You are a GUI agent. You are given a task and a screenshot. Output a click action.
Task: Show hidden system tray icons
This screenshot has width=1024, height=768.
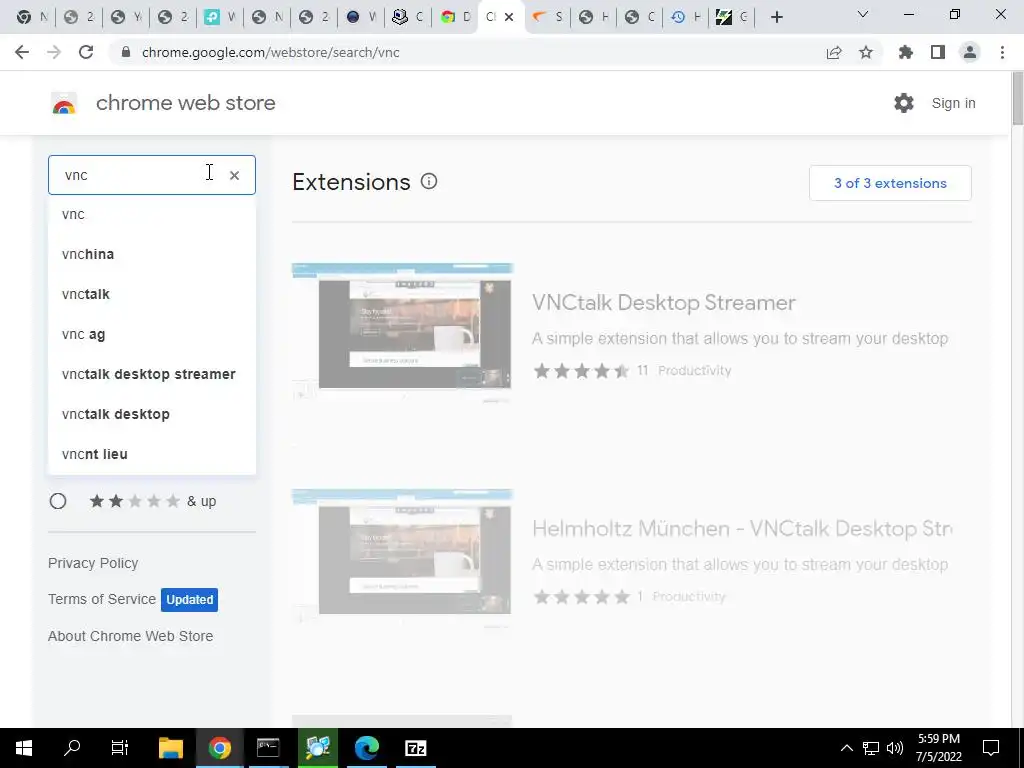click(846, 748)
